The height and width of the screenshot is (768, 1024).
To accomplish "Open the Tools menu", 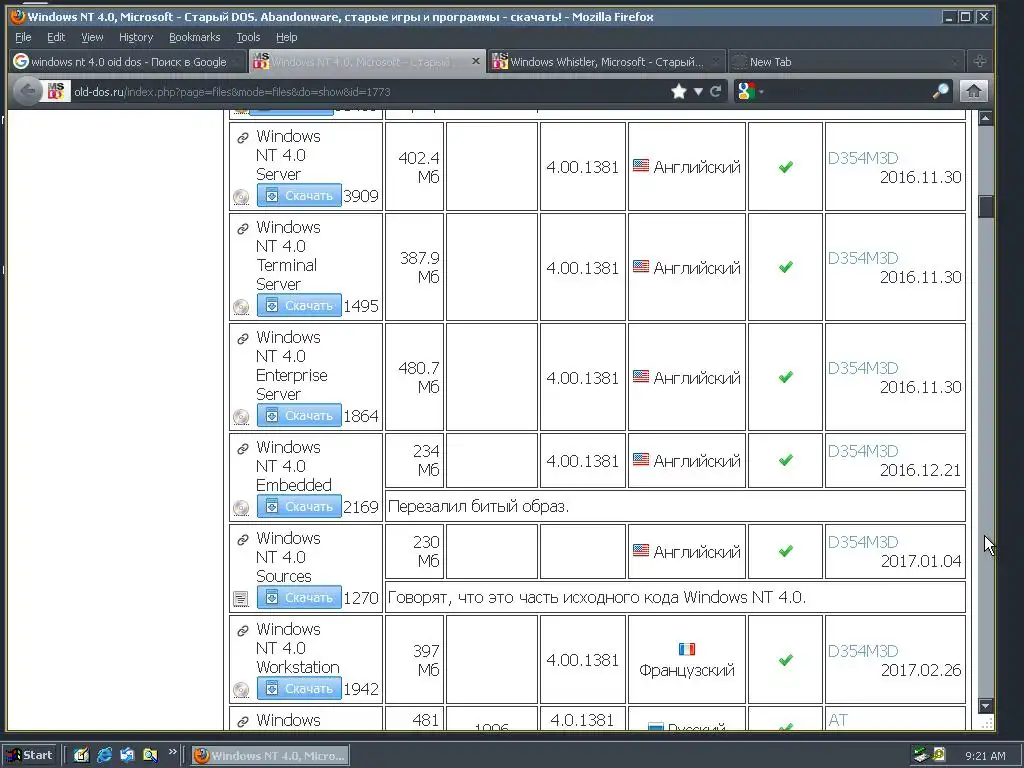I will (248, 37).
